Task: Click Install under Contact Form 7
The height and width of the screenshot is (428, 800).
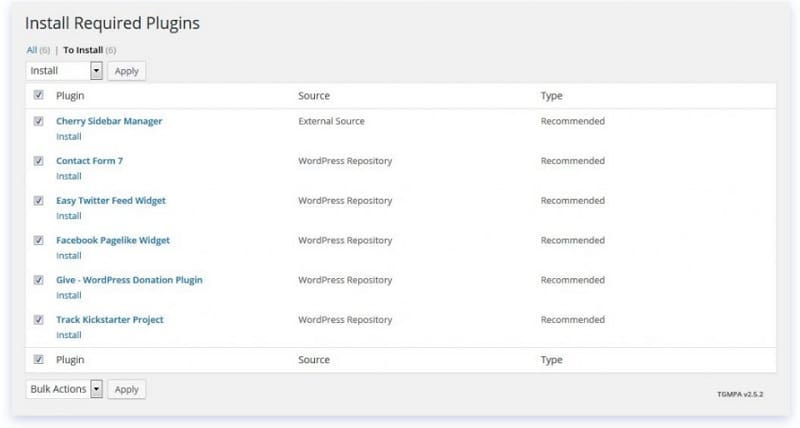Action: pyautogui.click(x=69, y=177)
